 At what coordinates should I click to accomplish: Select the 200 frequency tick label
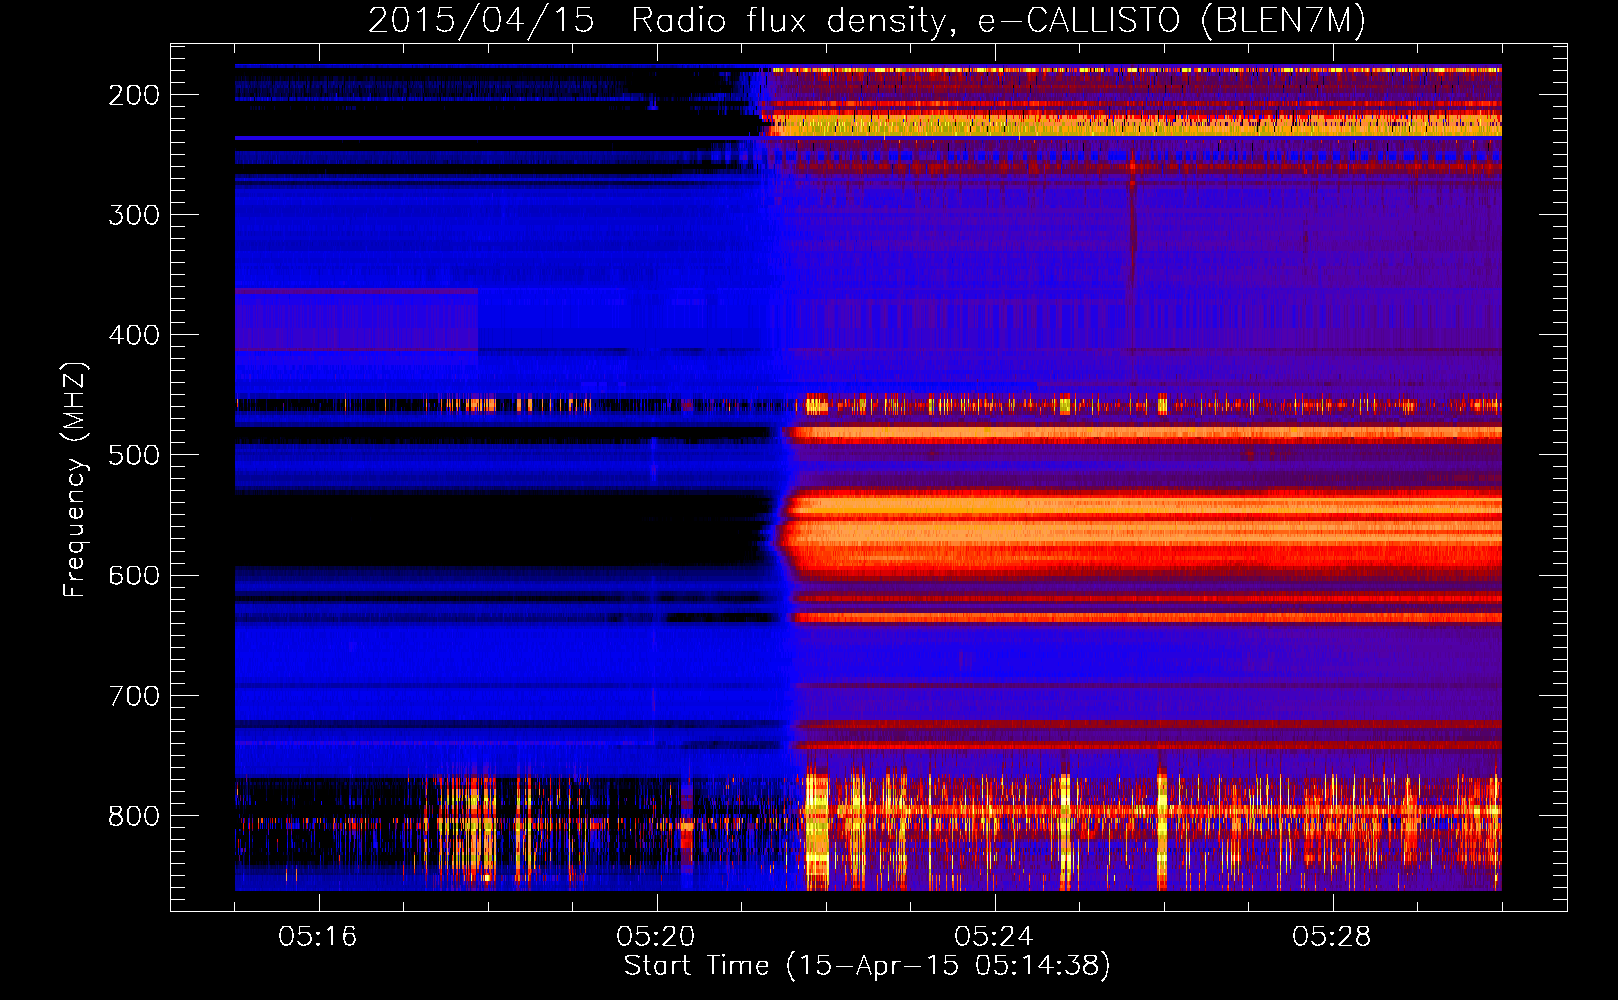133,95
